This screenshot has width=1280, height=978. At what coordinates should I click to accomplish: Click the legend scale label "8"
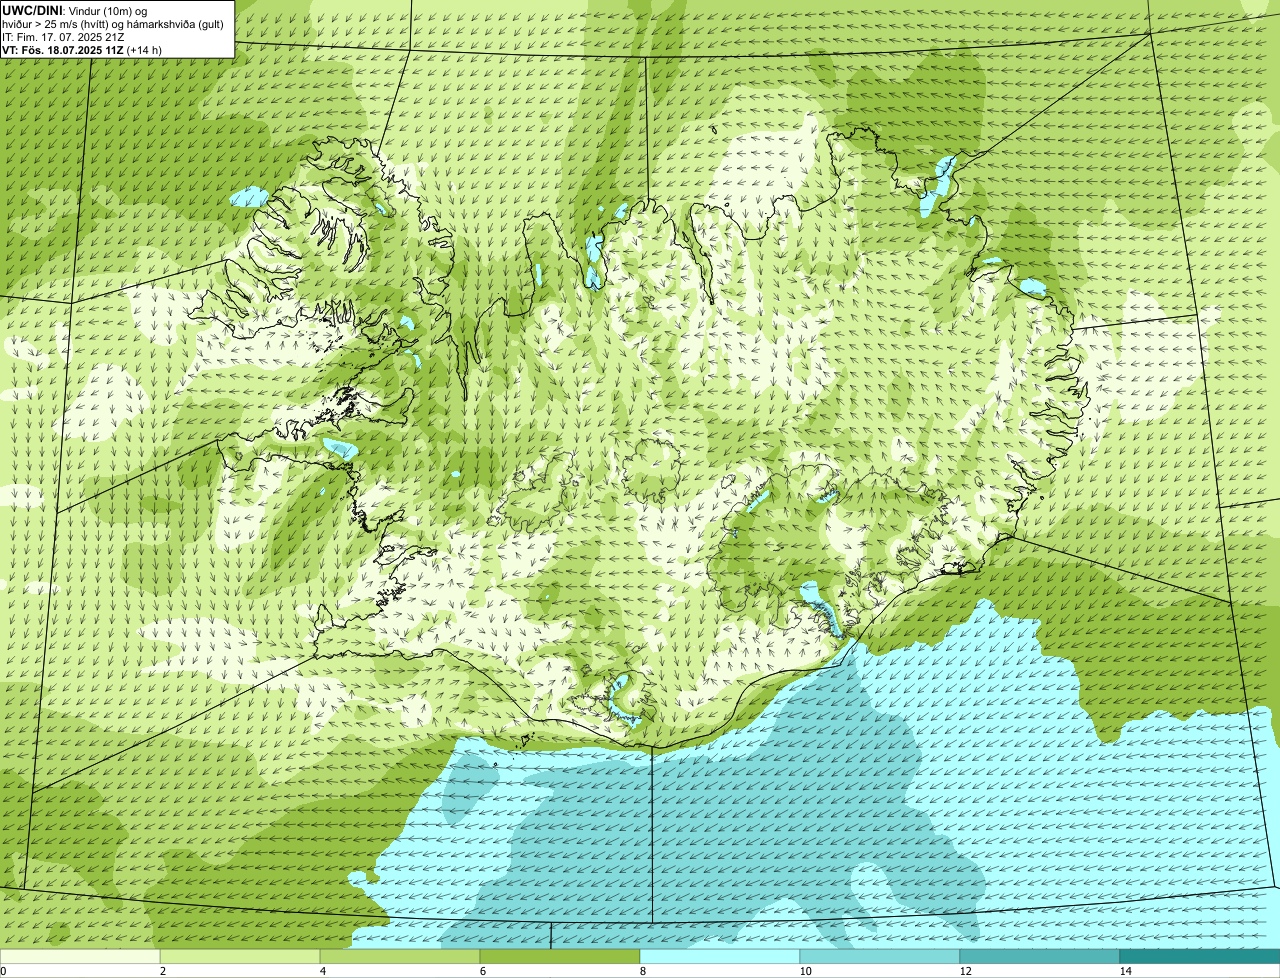pyautogui.click(x=642, y=971)
